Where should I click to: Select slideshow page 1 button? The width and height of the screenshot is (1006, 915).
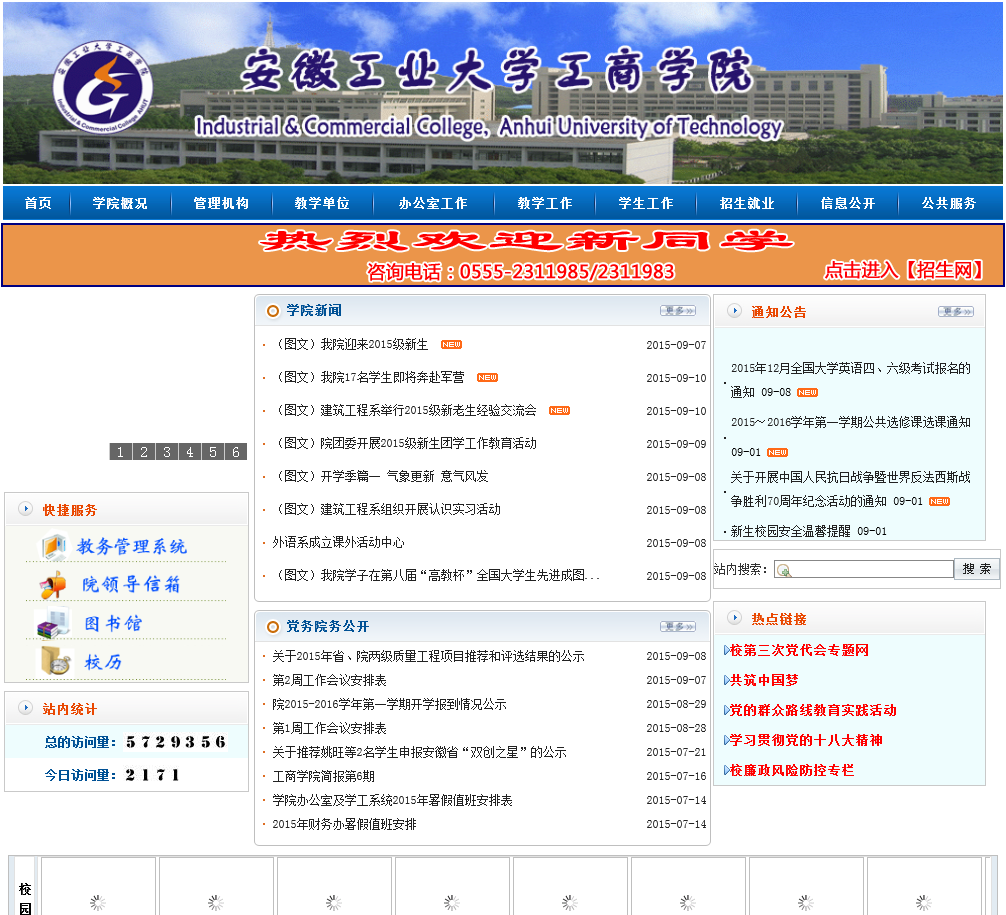pyautogui.click(x=121, y=452)
